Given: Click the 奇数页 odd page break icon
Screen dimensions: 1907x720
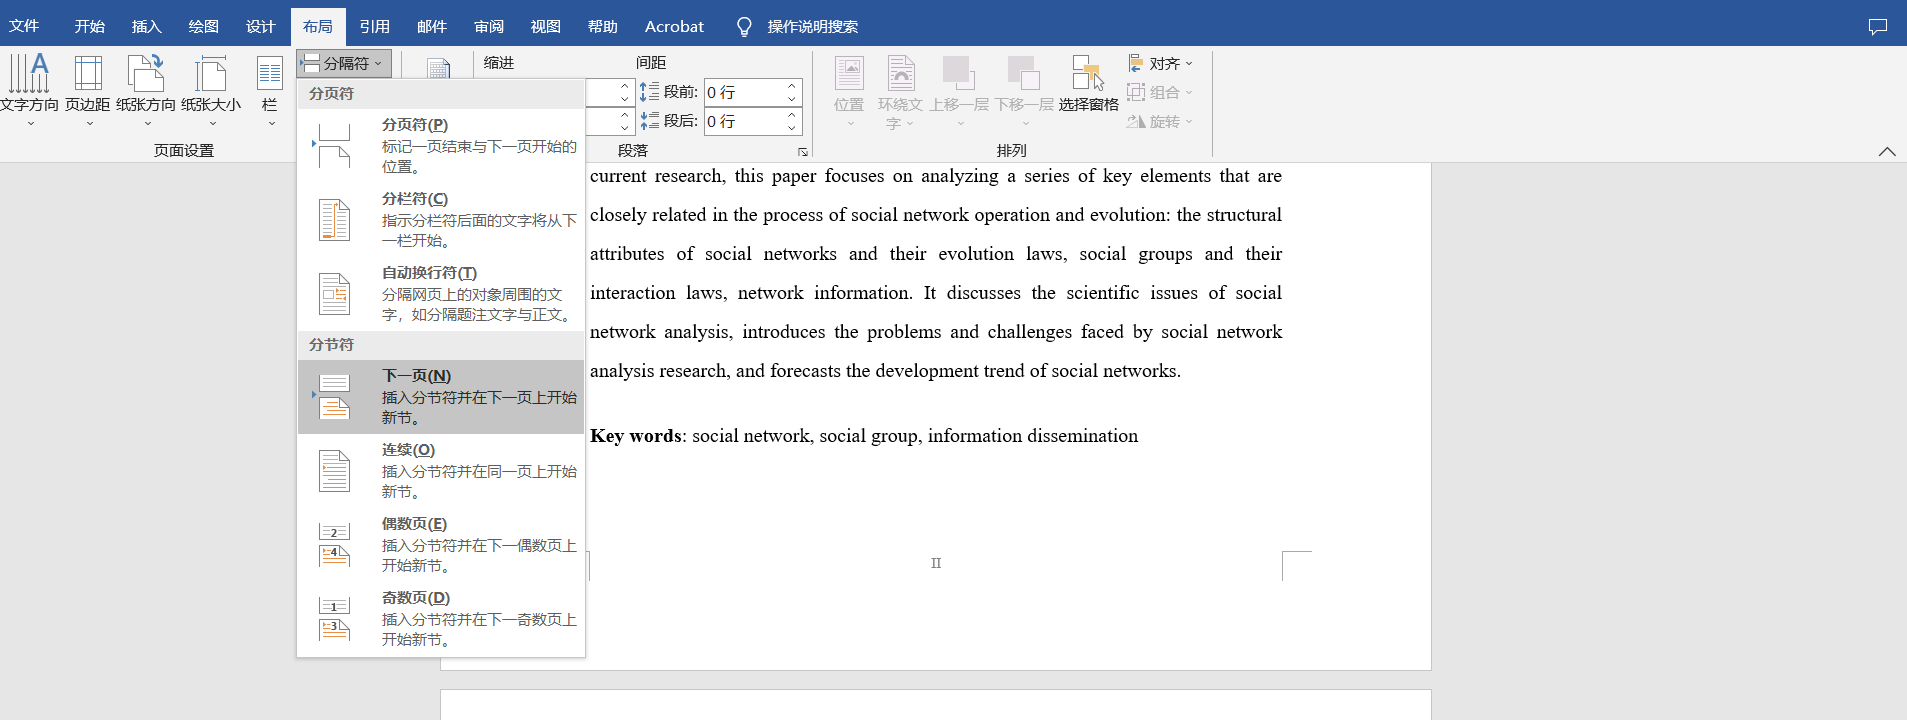Looking at the screenshot, I should (334, 619).
